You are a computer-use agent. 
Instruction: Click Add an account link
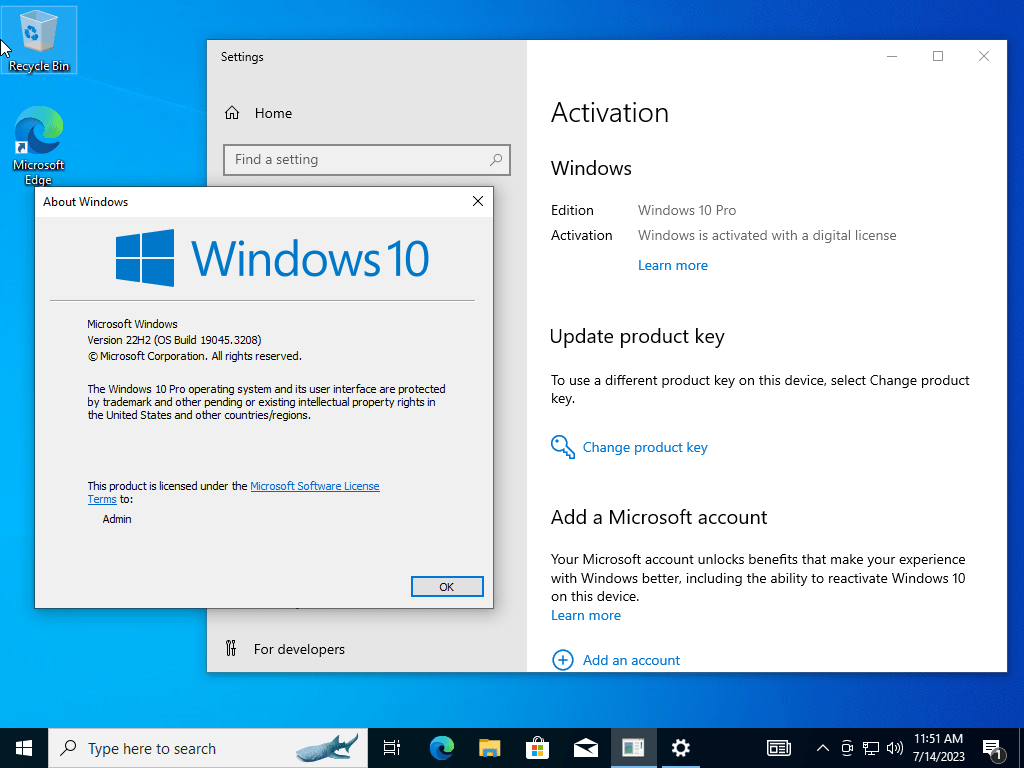(x=631, y=660)
